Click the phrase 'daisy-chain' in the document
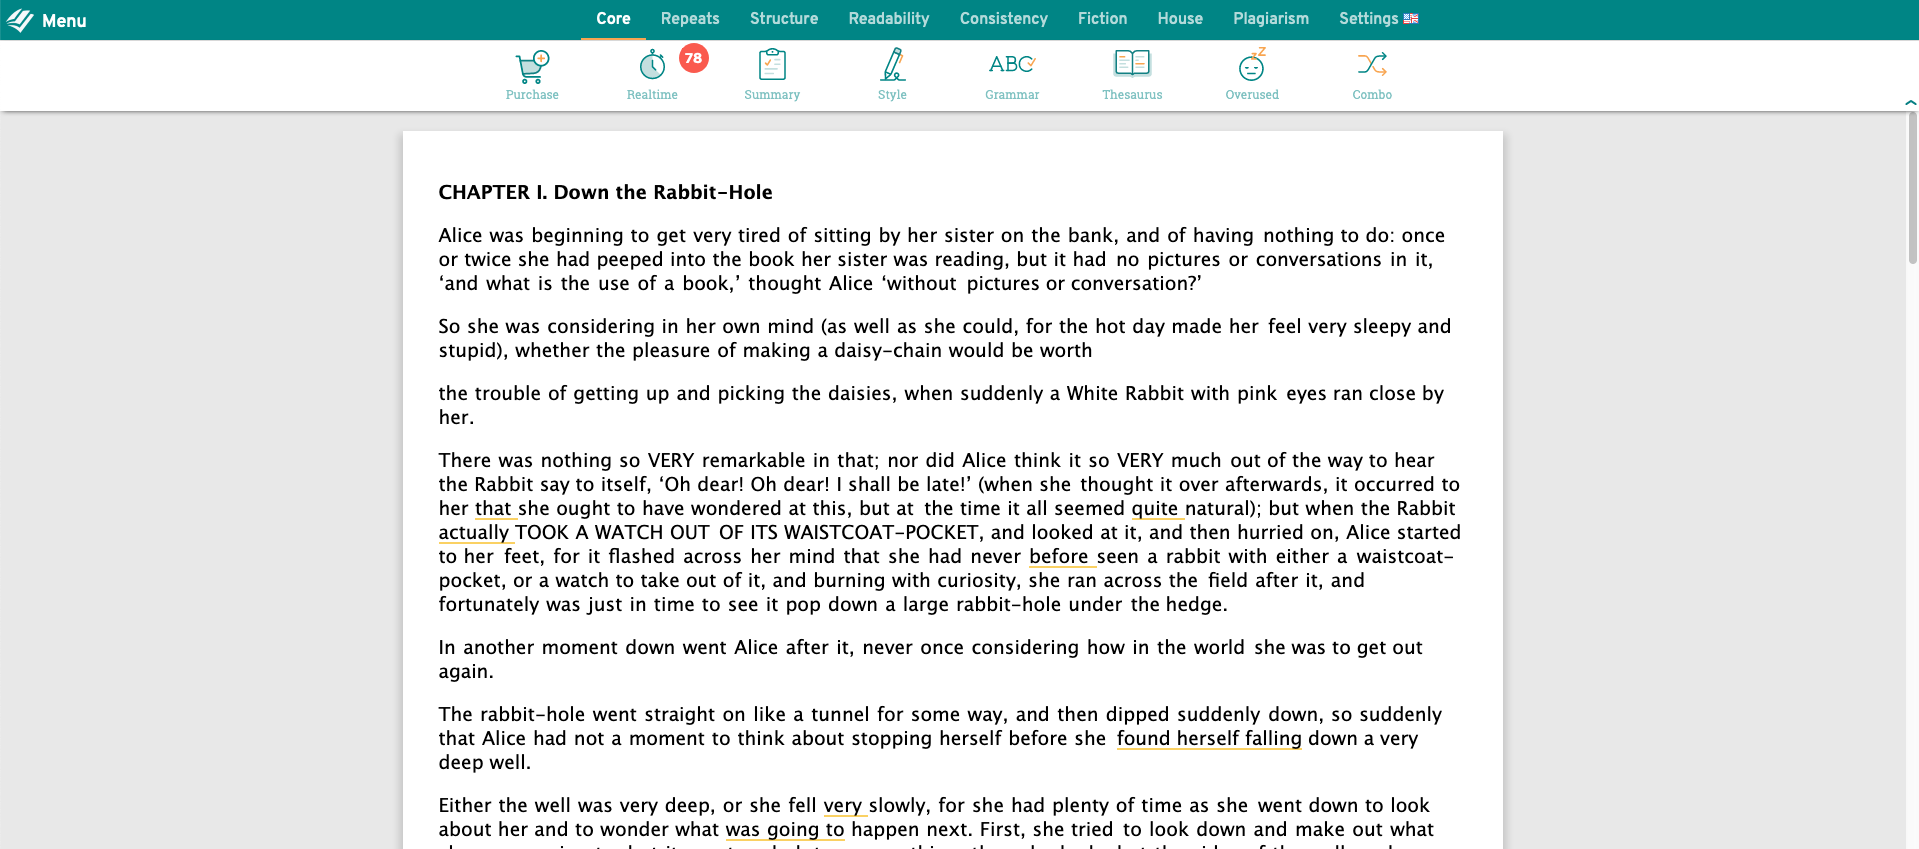This screenshot has width=1919, height=849. 888,351
